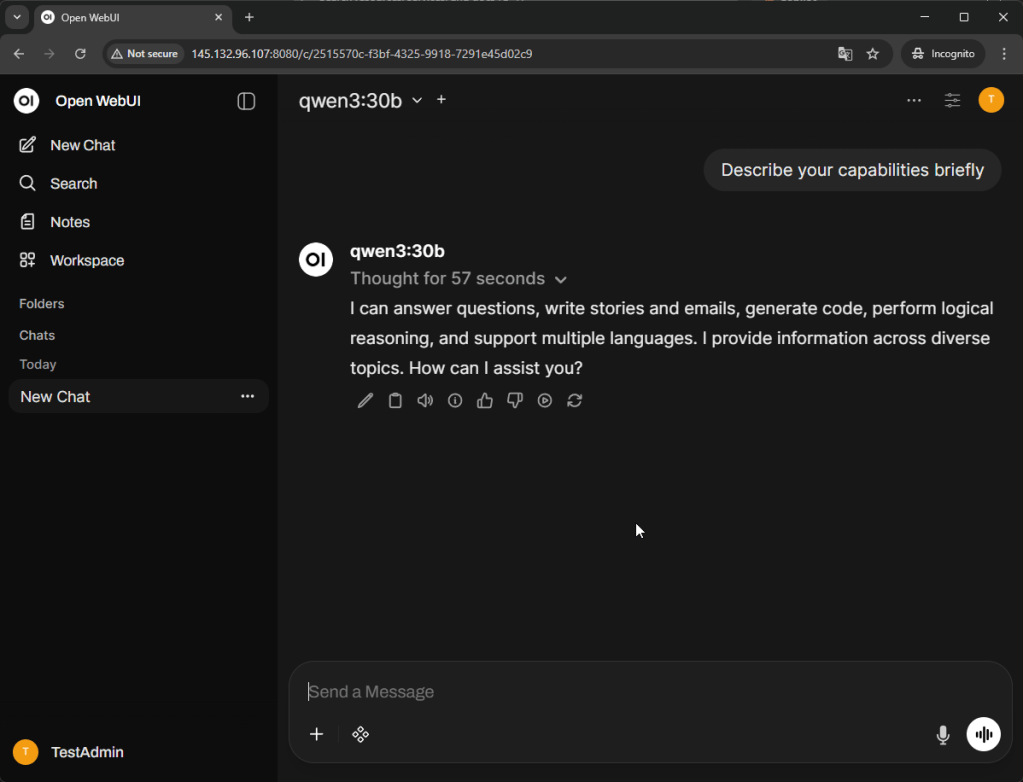The height and width of the screenshot is (782, 1023).
Task: Regenerate the response
Action: click(575, 401)
